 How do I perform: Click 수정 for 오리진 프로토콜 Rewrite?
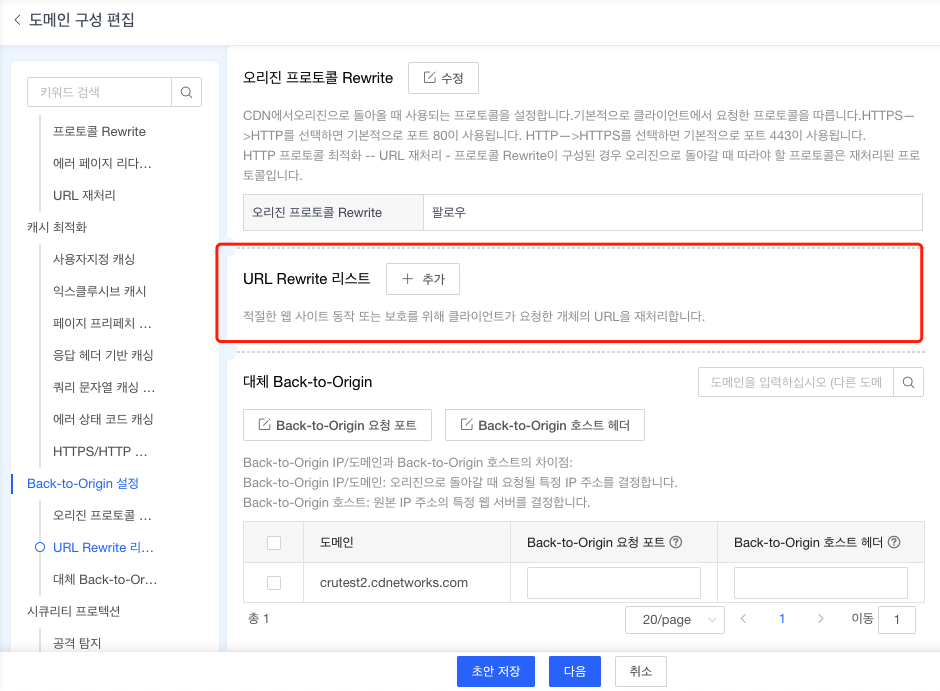(443, 78)
